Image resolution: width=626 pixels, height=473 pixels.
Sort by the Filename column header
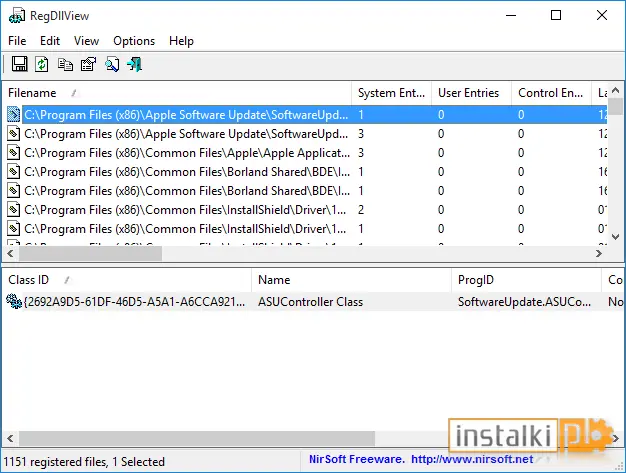pyautogui.click(x=177, y=93)
